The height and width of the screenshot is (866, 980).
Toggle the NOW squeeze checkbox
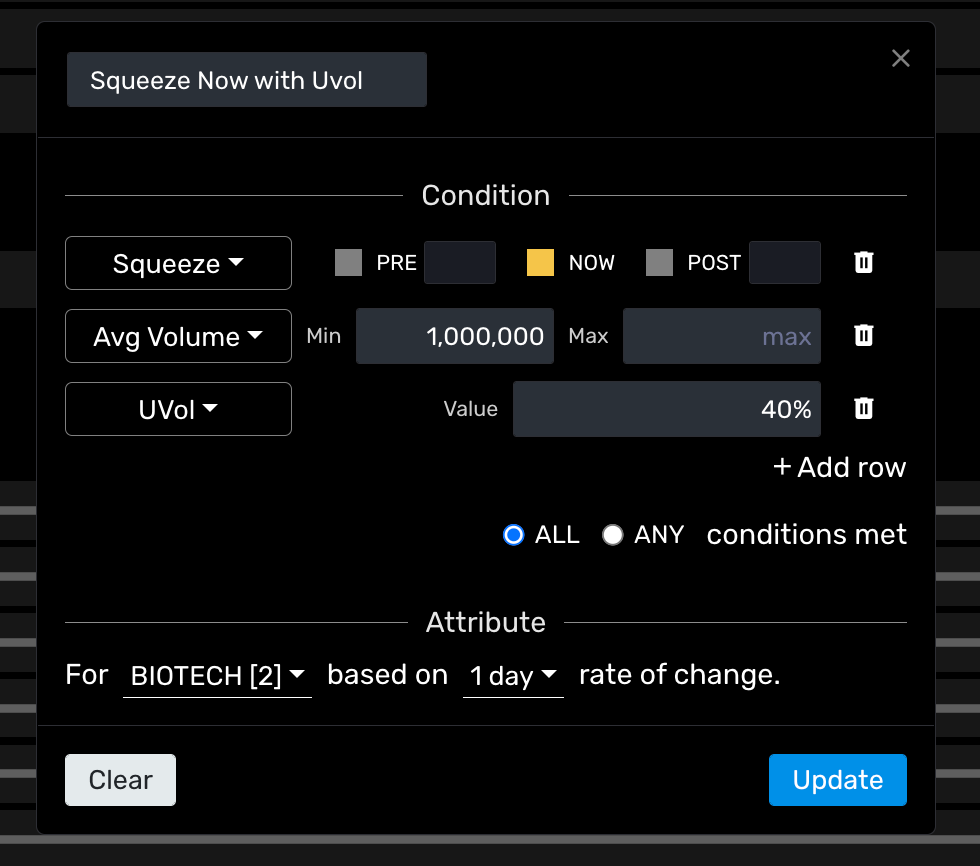pyautogui.click(x=540, y=263)
